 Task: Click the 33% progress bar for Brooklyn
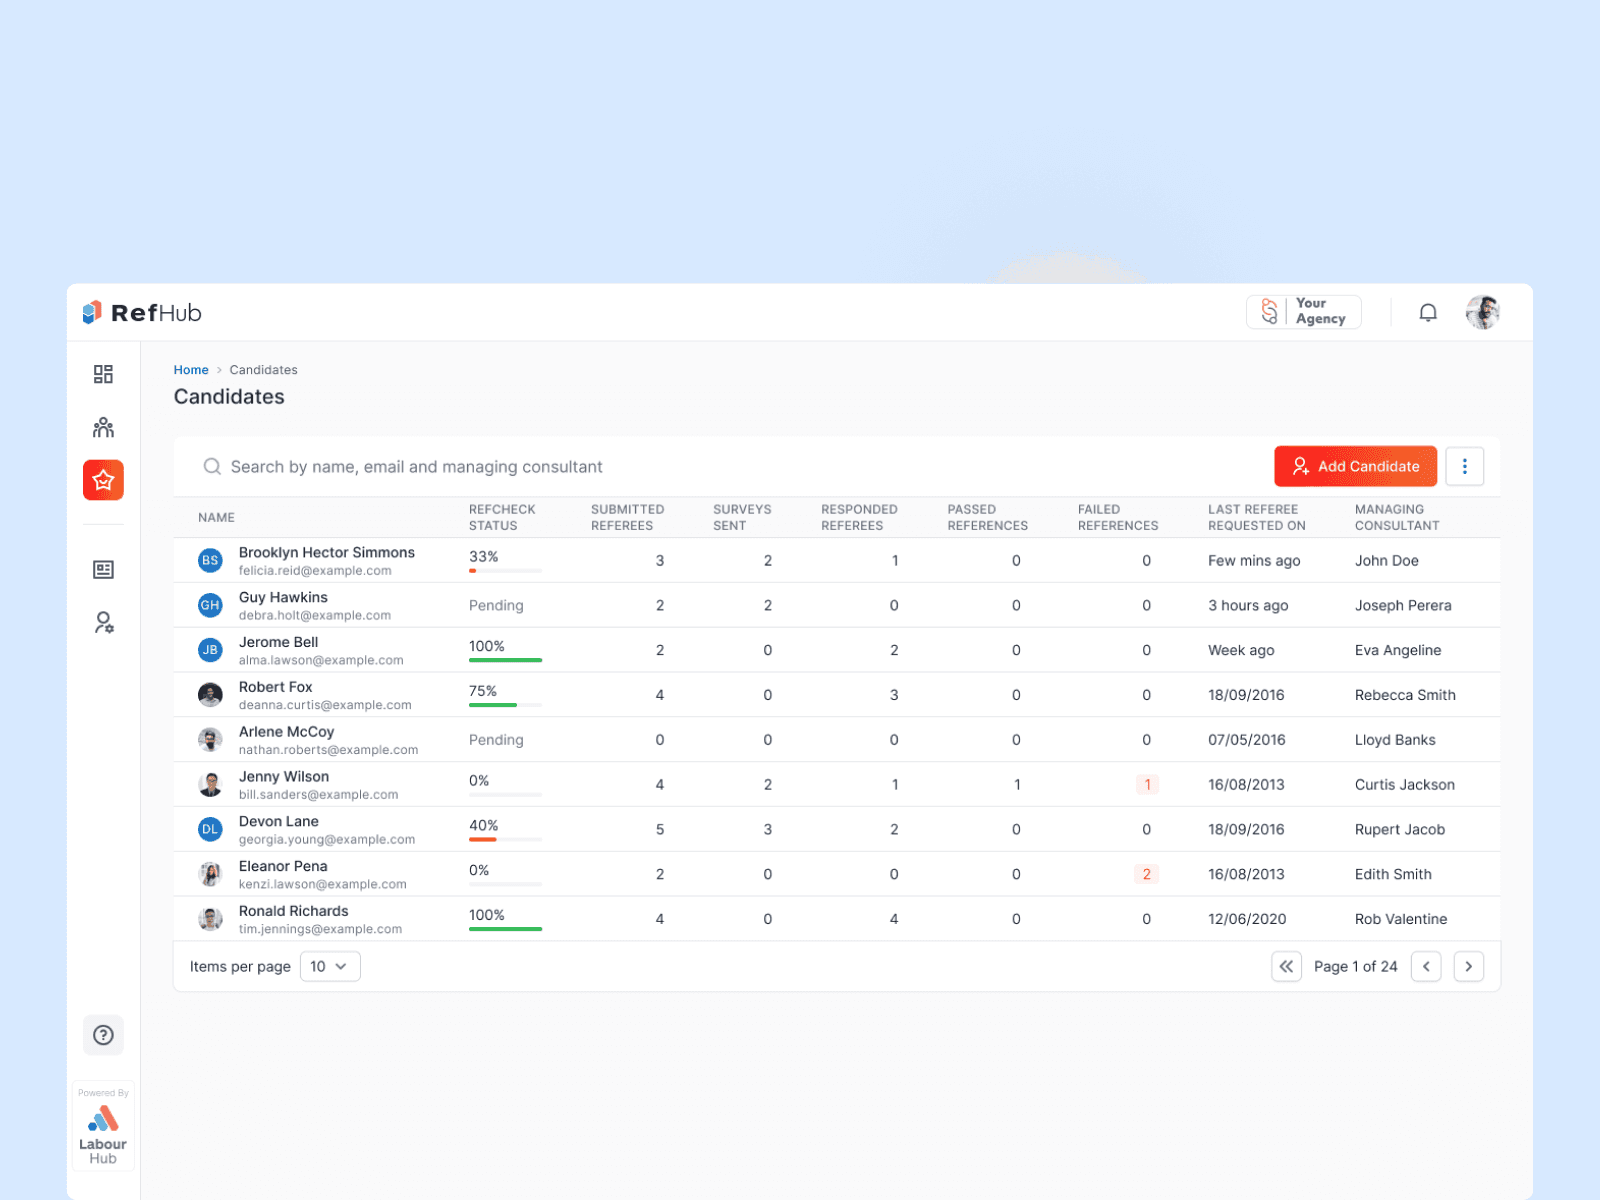pyautogui.click(x=505, y=571)
